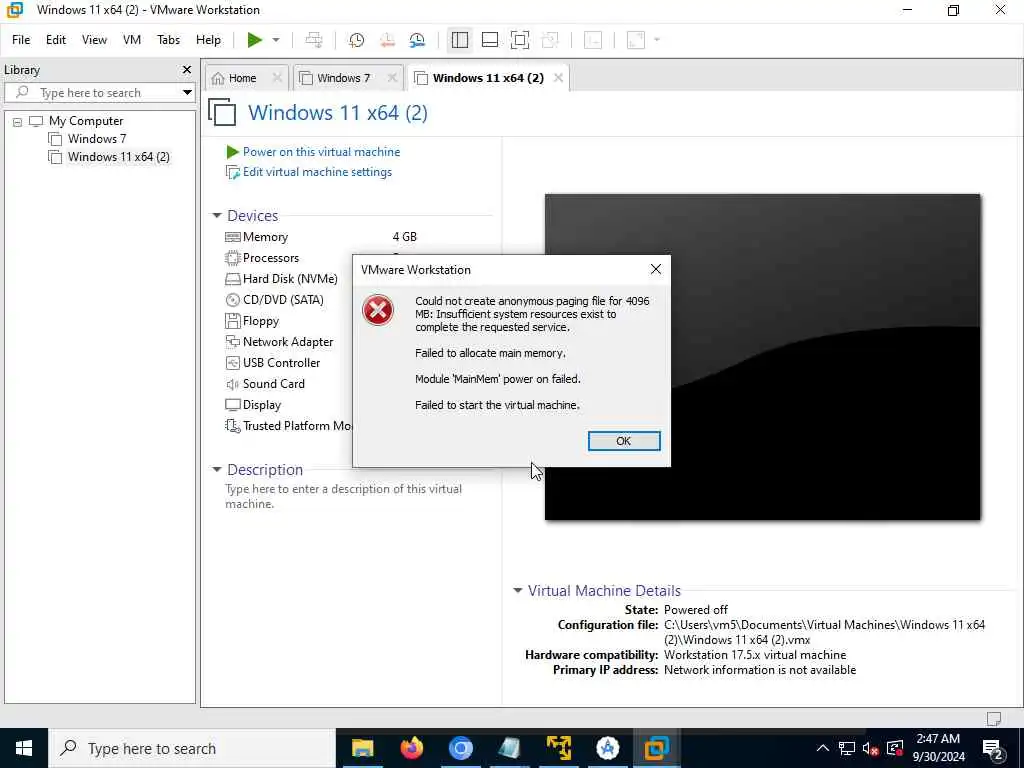Click the Network Adapter device icon
Viewport: 1024px width, 768px height.
[232, 342]
